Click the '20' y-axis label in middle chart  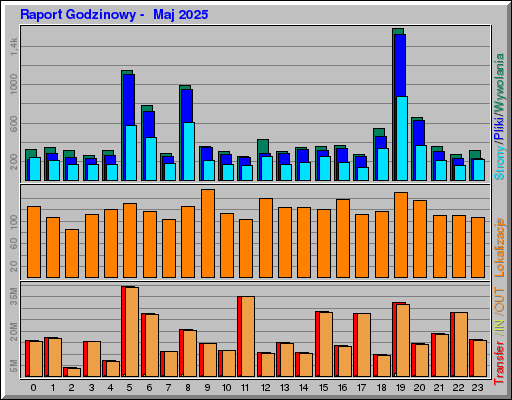[13, 266]
